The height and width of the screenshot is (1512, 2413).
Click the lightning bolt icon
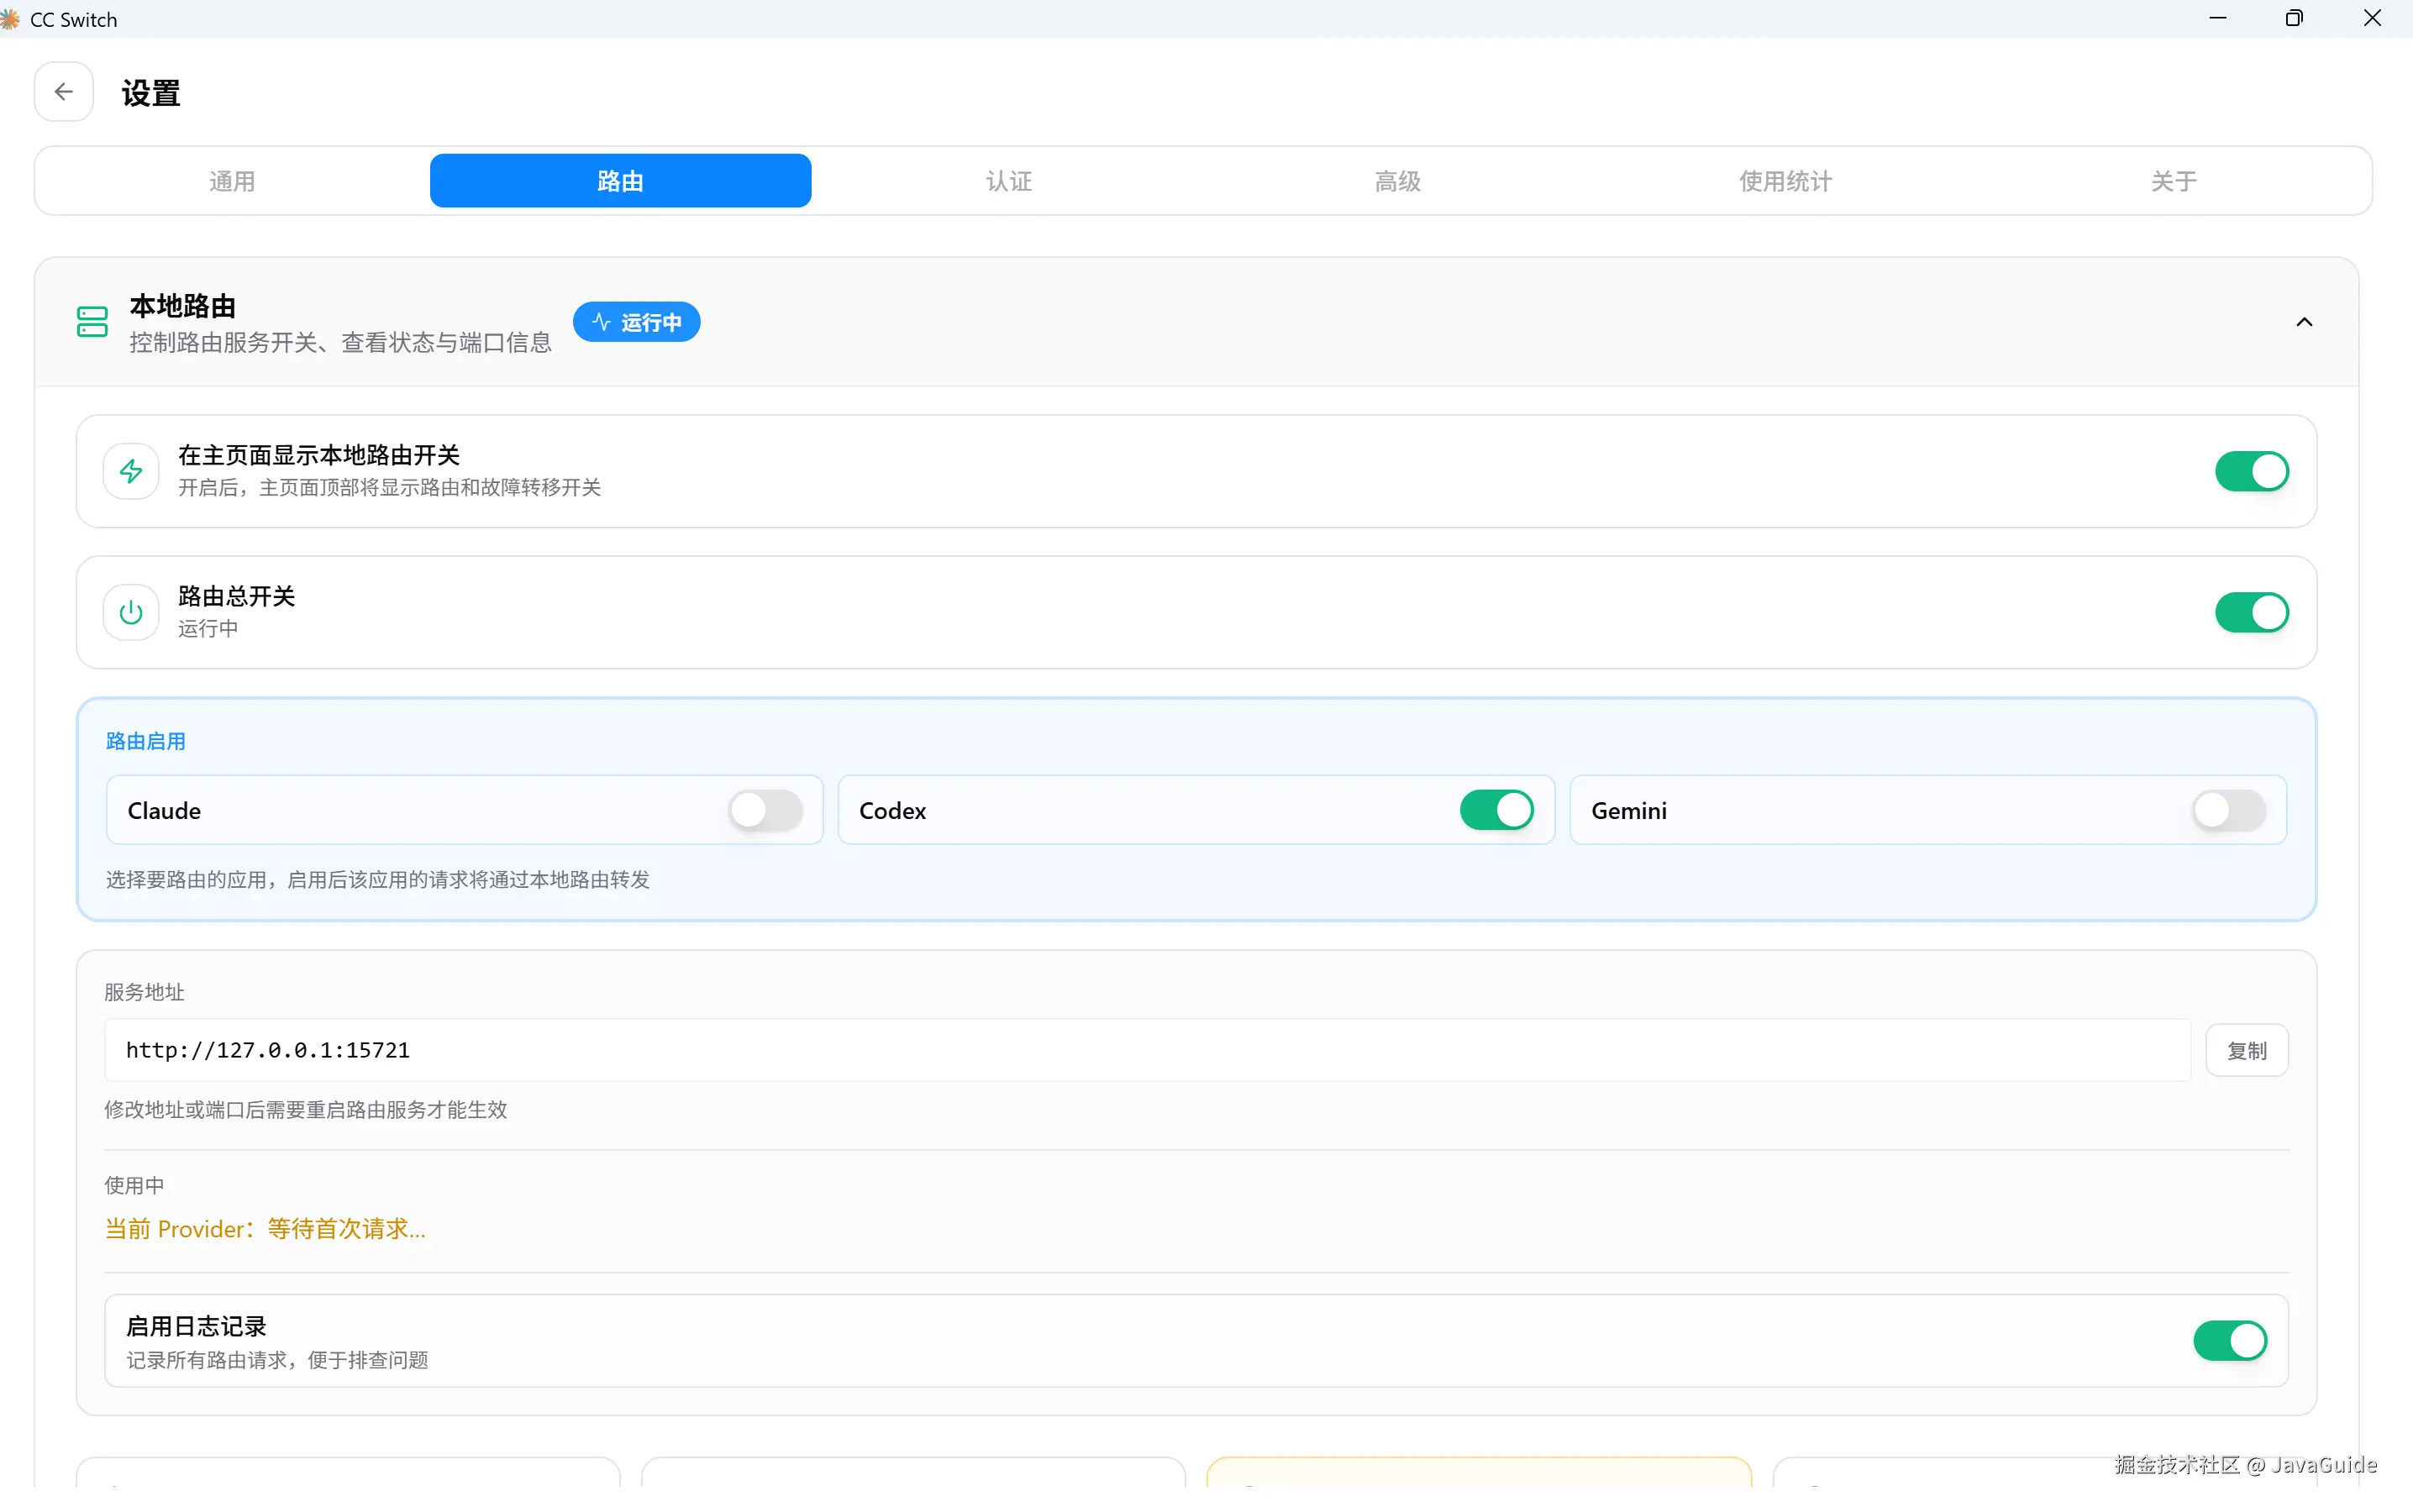coord(131,471)
